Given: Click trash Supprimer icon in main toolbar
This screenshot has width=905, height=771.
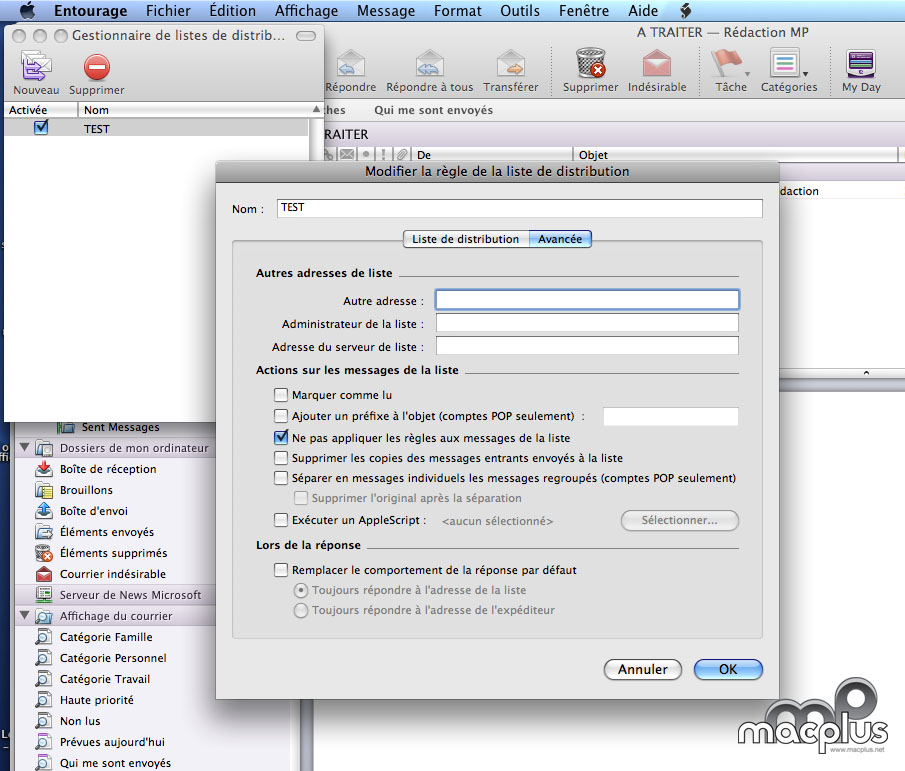Looking at the screenshot, I should pos(590,62).
